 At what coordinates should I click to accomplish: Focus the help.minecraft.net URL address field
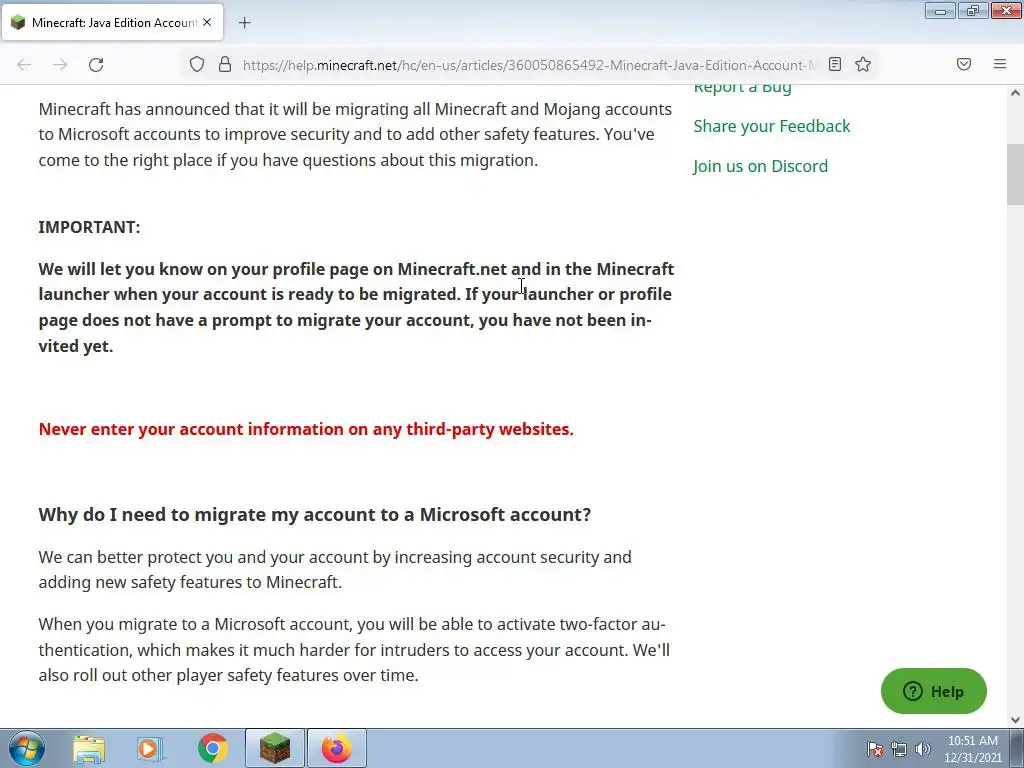(528, 65)
